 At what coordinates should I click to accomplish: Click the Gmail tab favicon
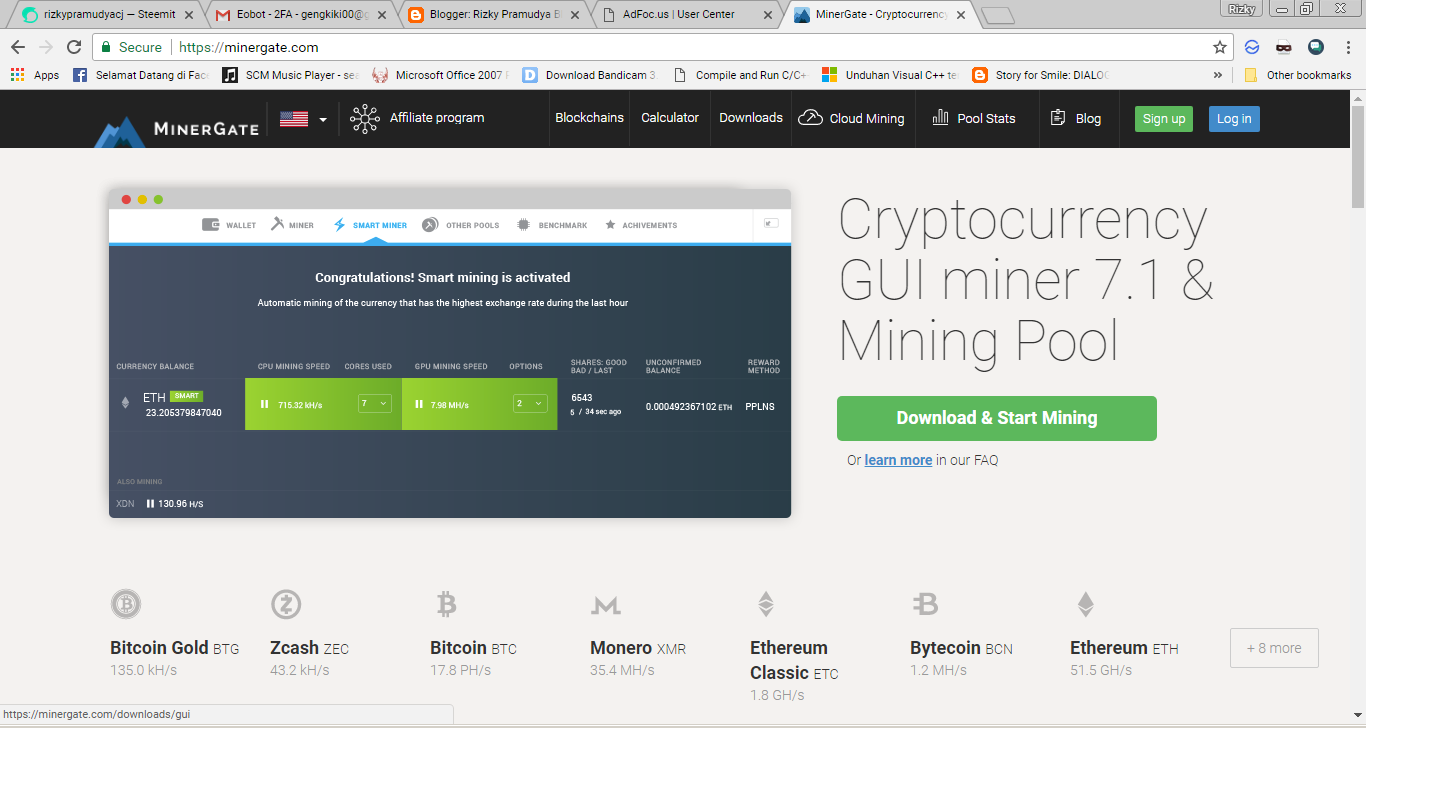pyautogui.click(x=224, y=15)
